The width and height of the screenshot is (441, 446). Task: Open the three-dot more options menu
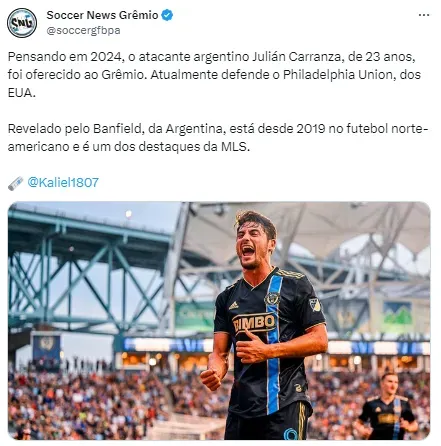(x=424, y=15)
